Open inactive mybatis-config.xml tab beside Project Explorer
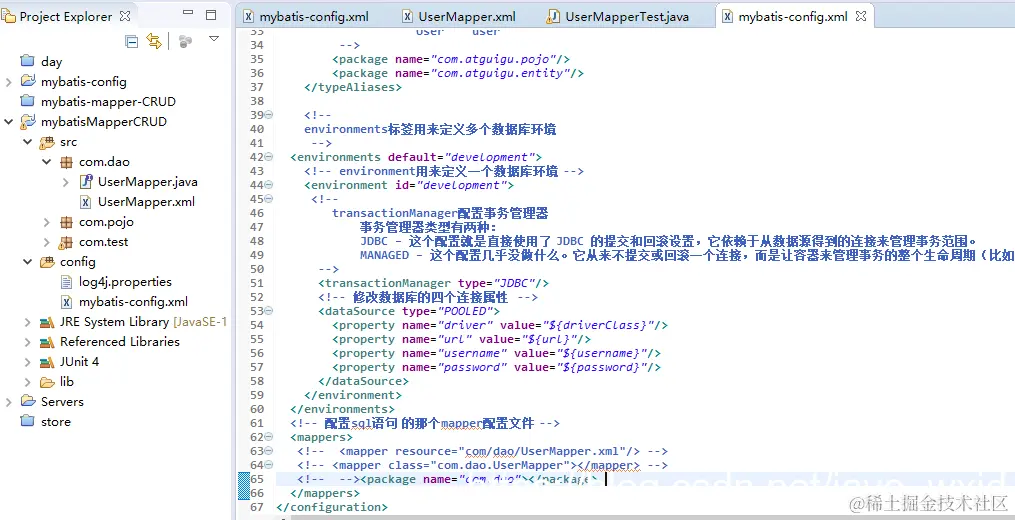The image size is (1015, 520). point(306,17)
